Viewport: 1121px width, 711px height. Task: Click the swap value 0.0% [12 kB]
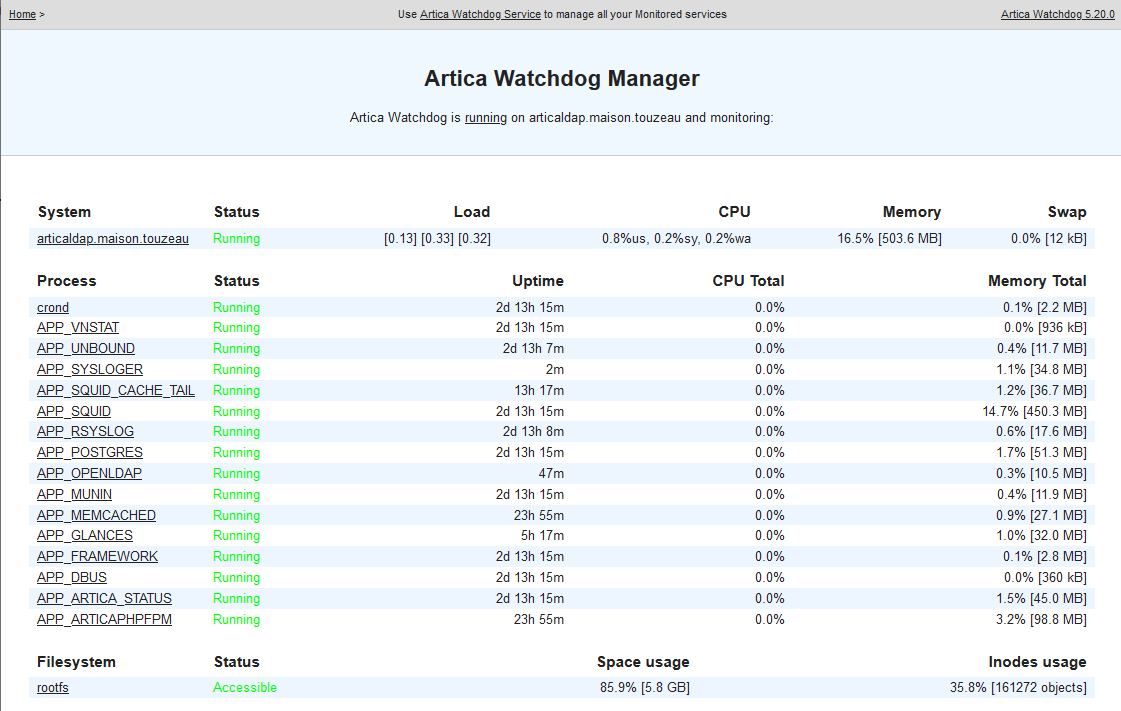pyautogui.click(x=1049, y=239)
